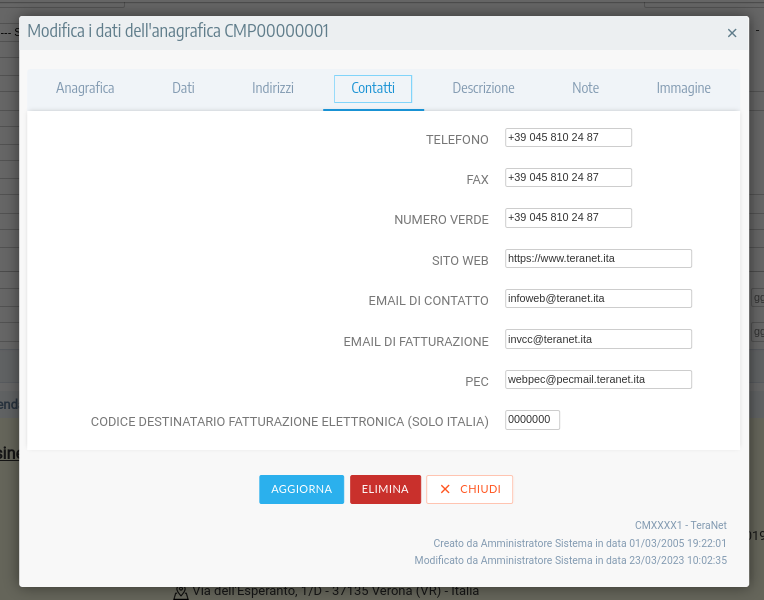Close the dialog with the X icon
764x600 pixels.
[x=731, y=33]
